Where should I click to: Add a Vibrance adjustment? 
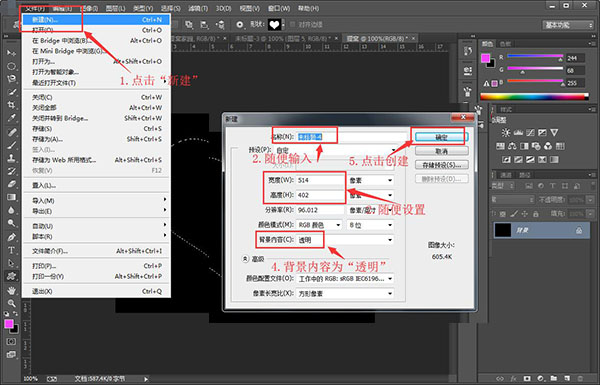[554, 132]
